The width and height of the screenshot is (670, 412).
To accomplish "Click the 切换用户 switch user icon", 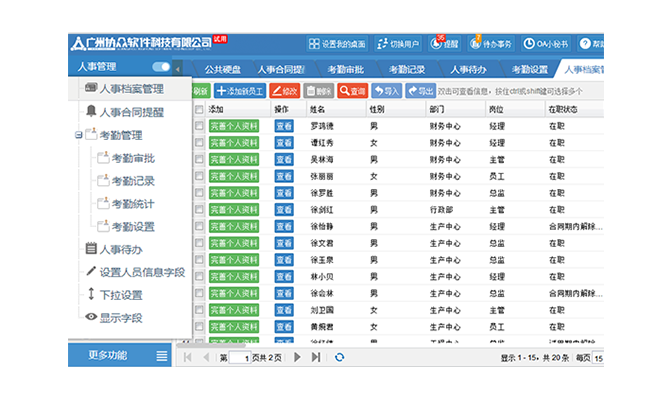I will coord(385,44).
